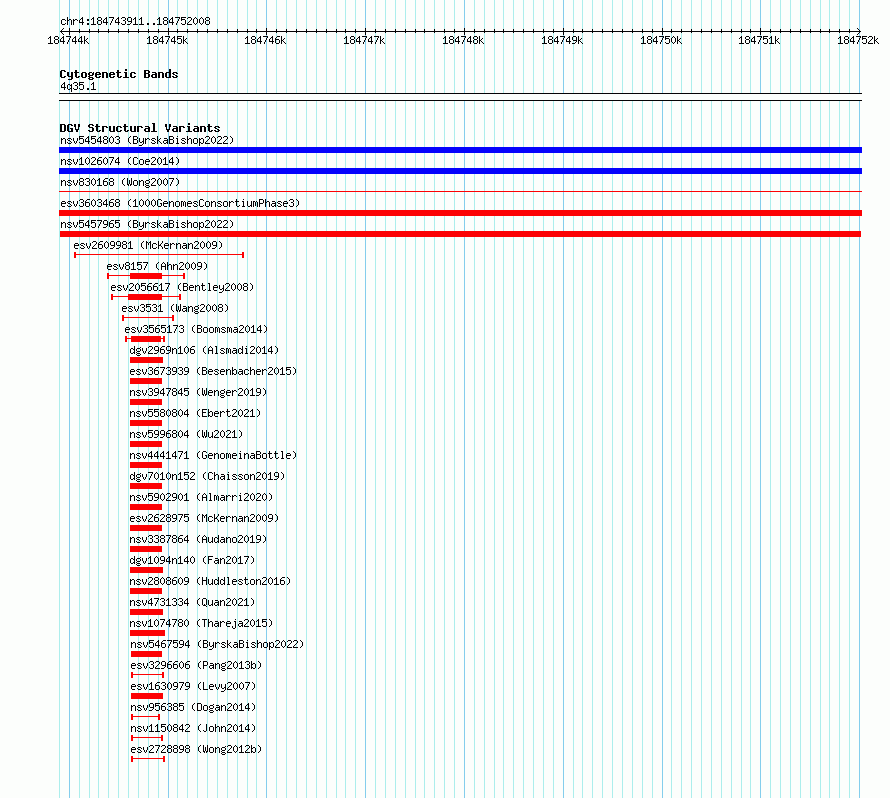The width and height of the screenshot is (890, 798).
Task: Open nsv956385 (Dogan2014) variant
Action: tap(194, 707)
